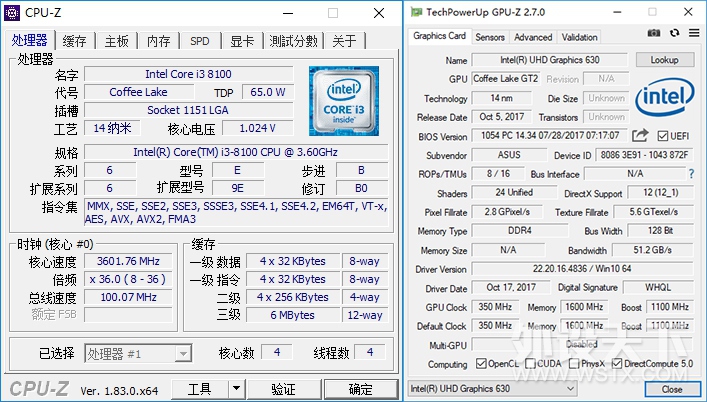Screen dimensions: 707x402
Task: Click the 3601.76 MHz core speed value
Action: pos(129,261)
